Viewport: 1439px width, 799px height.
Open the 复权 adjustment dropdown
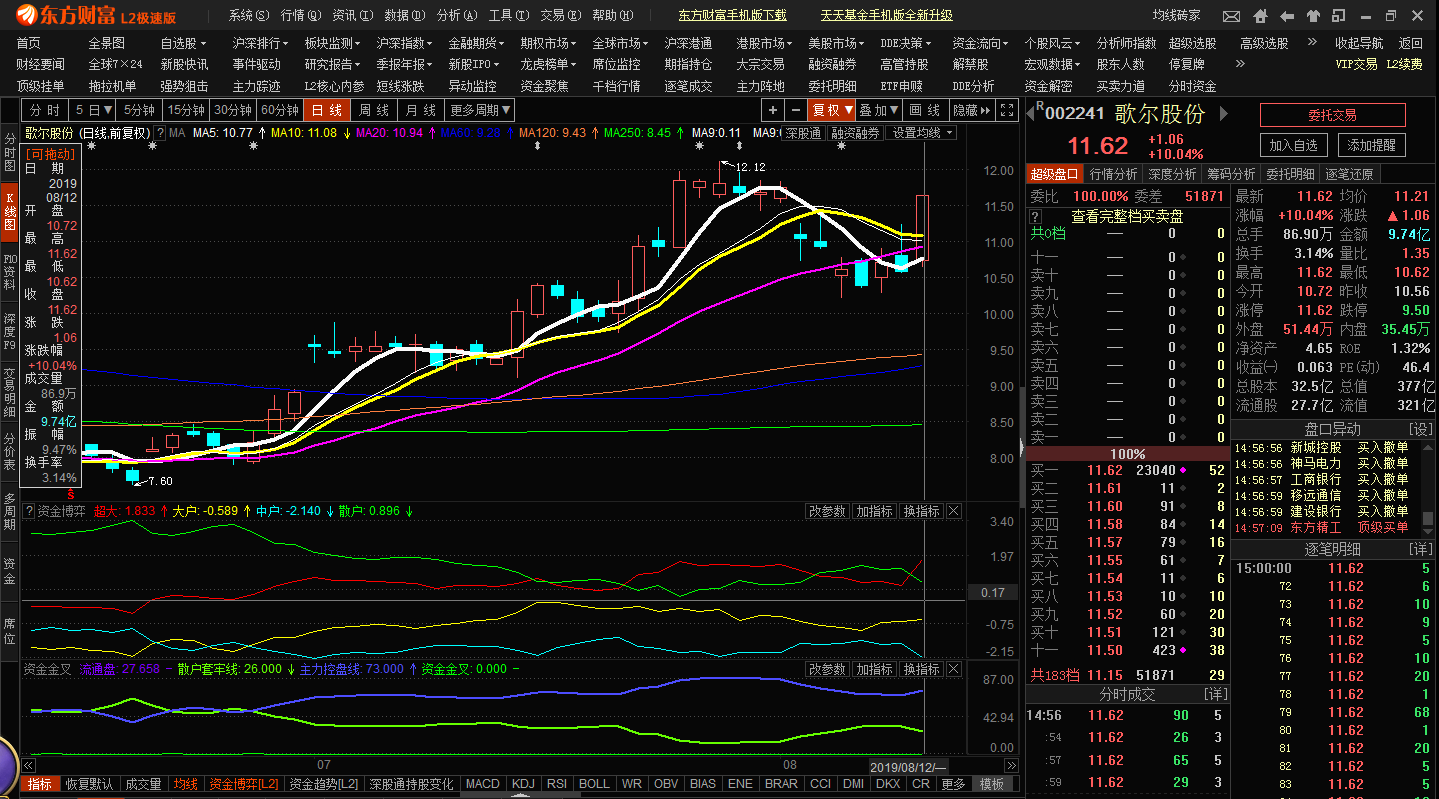coord(832,110)
